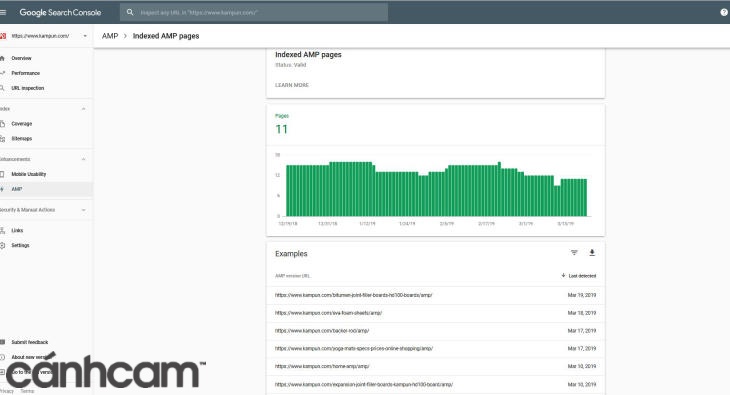Click Indexed AMP pages breadcrumb text
Screen dimensions: 730x395
[166, 36]
